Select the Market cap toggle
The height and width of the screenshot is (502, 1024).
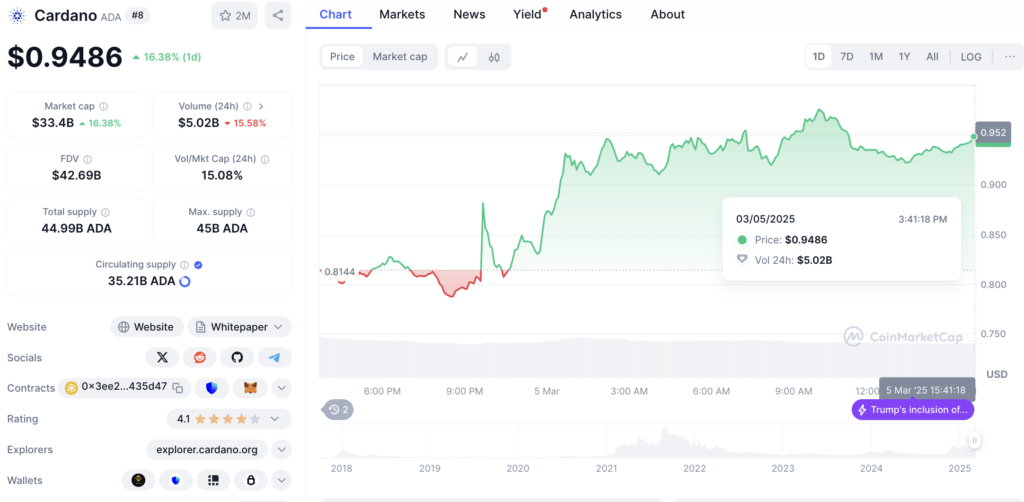pyautogui.click(x=400, y=57)
